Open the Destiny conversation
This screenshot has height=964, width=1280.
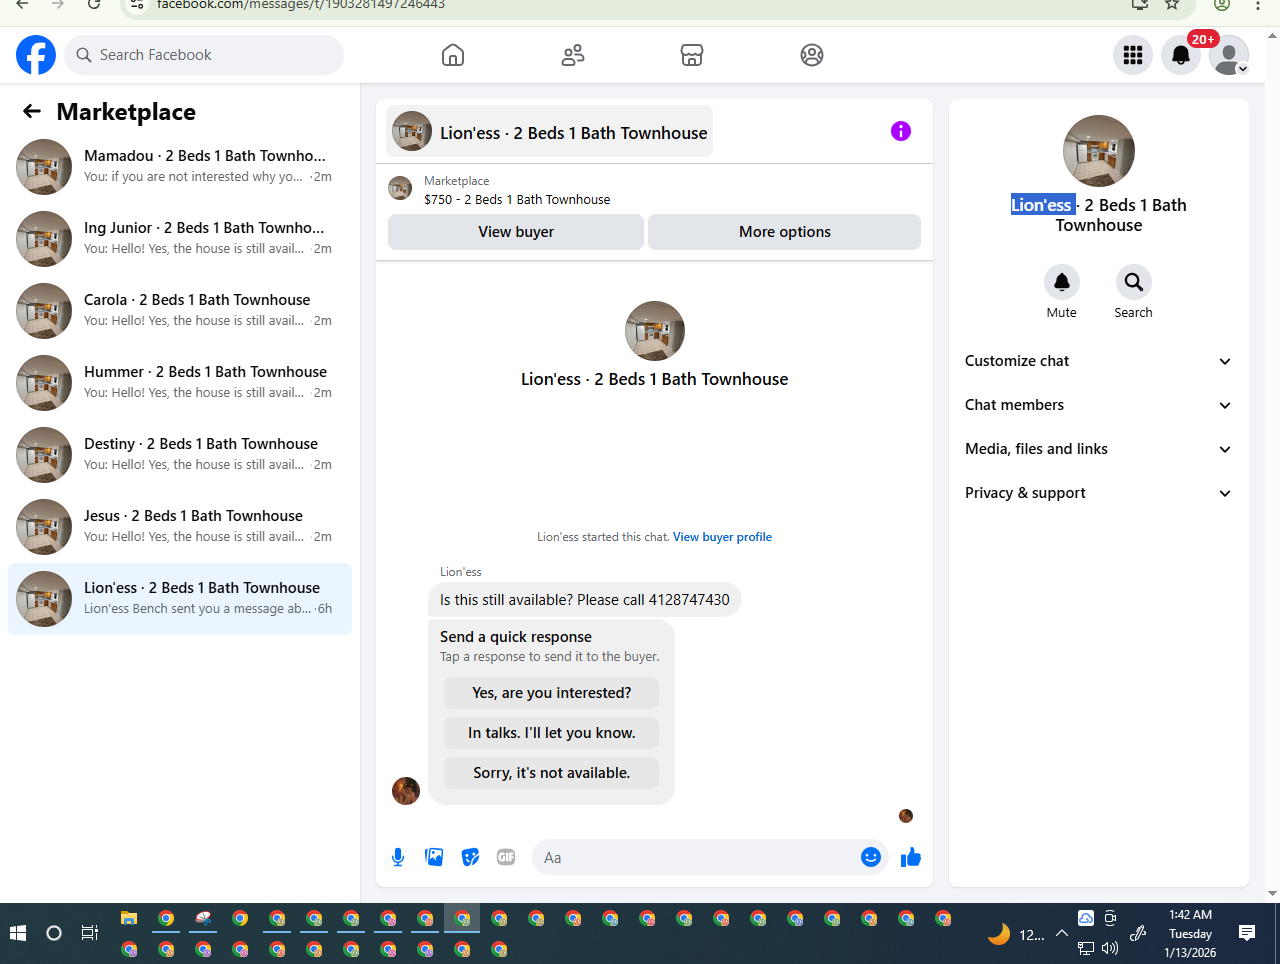point(180,455)
